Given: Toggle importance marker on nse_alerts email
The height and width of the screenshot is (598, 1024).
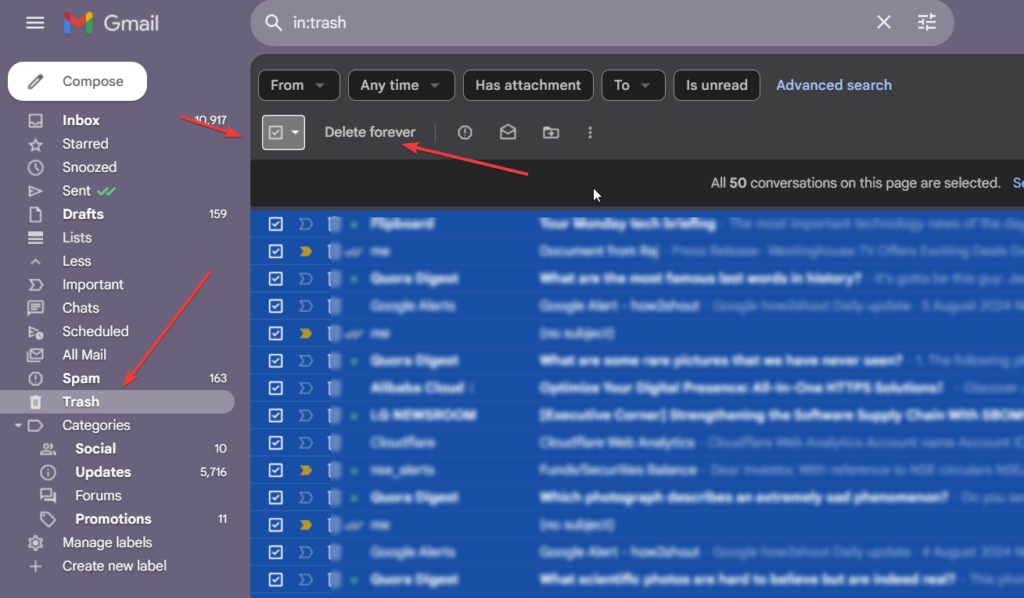Looking at the screenshot, I should 306,471.
